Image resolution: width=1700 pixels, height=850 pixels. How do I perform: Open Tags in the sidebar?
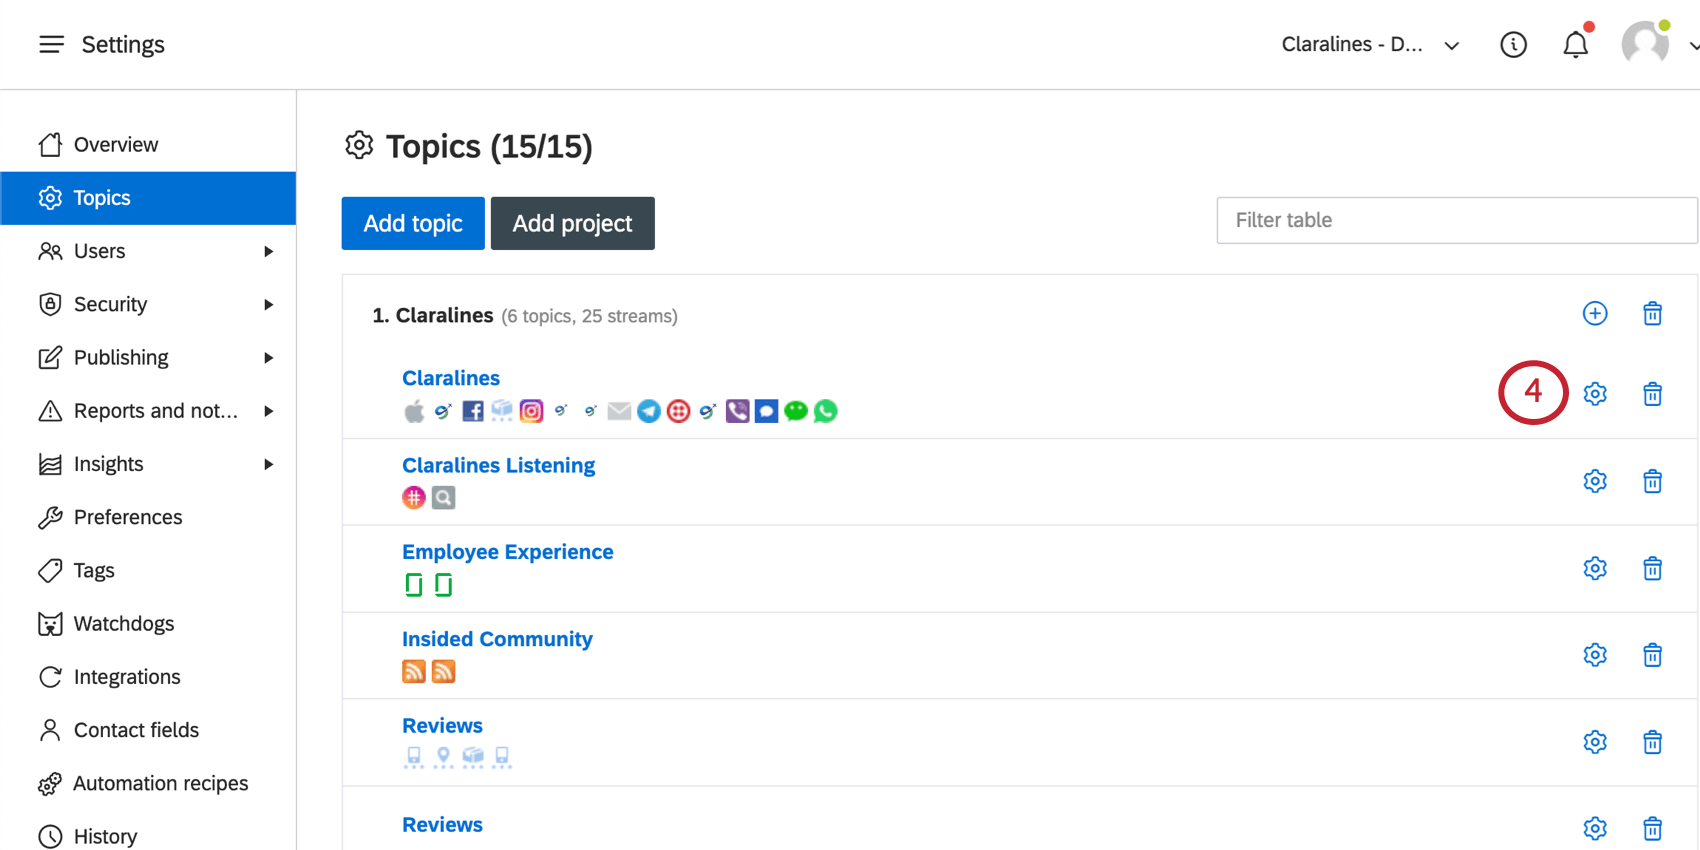point(148,570)
